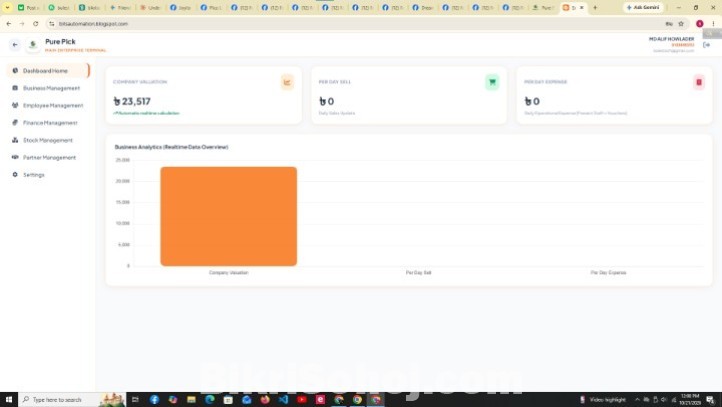The width and height of the screenshot is (722, 407).
Task: Click Business Analytics chart title
Action: pos(171,147)
